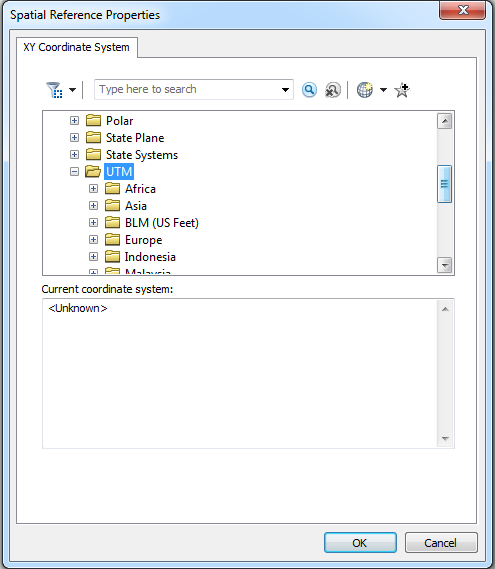Click the OK button
This screenshot has height=569, width=495.
[360, 543]
